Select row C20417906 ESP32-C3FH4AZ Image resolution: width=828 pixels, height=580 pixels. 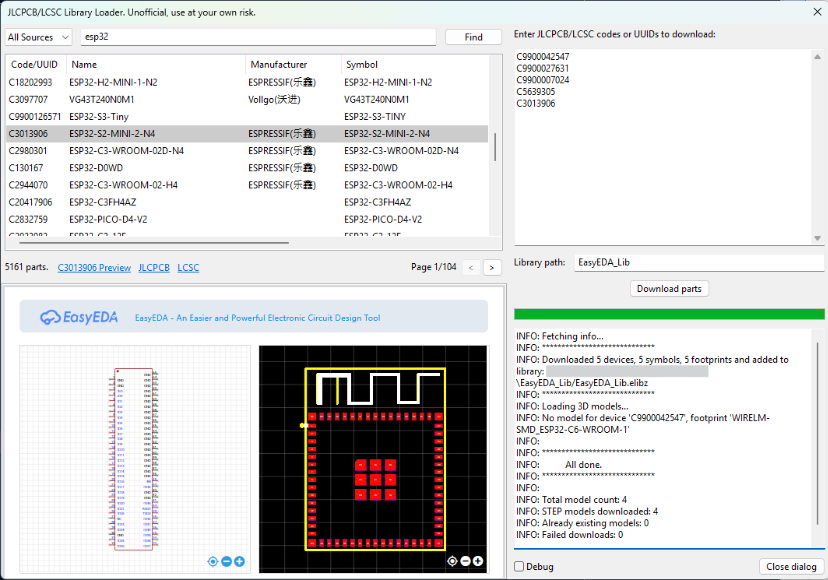click(247, 202)
